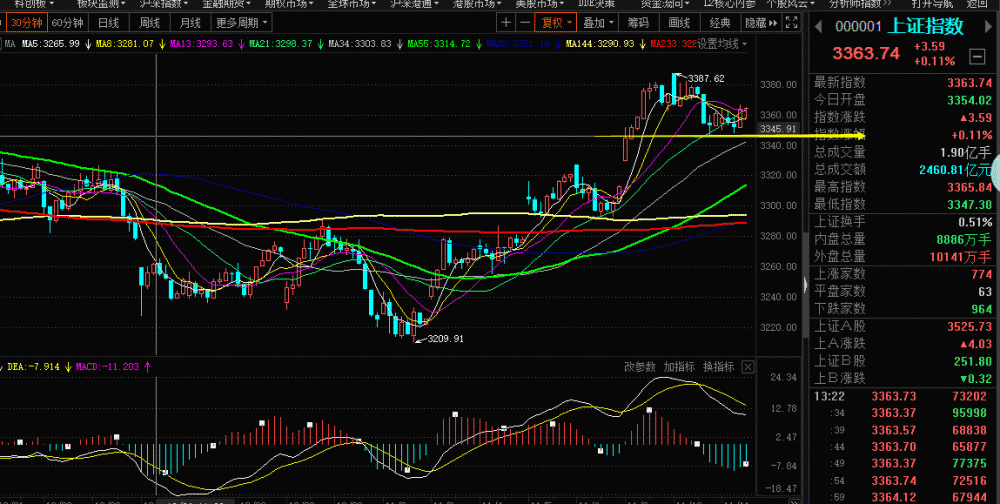Click the magenta arrow after MA13:3293.63
Image resolution: width=1000 pixels, height=504 pixels.
tap(240, 44)
